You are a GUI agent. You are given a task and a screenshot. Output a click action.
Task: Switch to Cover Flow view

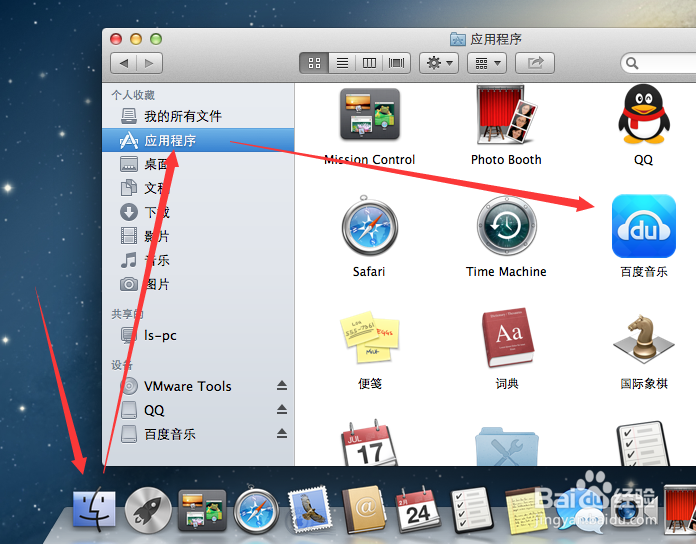[x=396, y=63]
